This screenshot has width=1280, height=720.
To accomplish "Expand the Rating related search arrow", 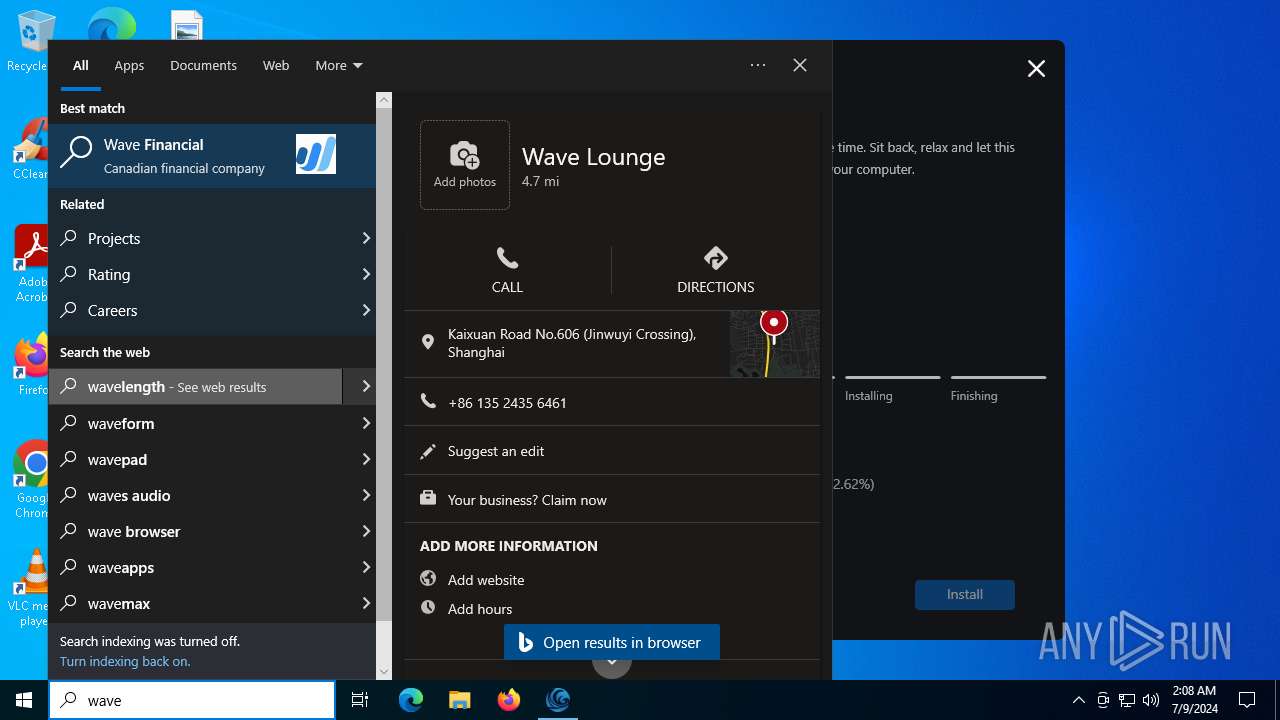I will coord(366,274).
